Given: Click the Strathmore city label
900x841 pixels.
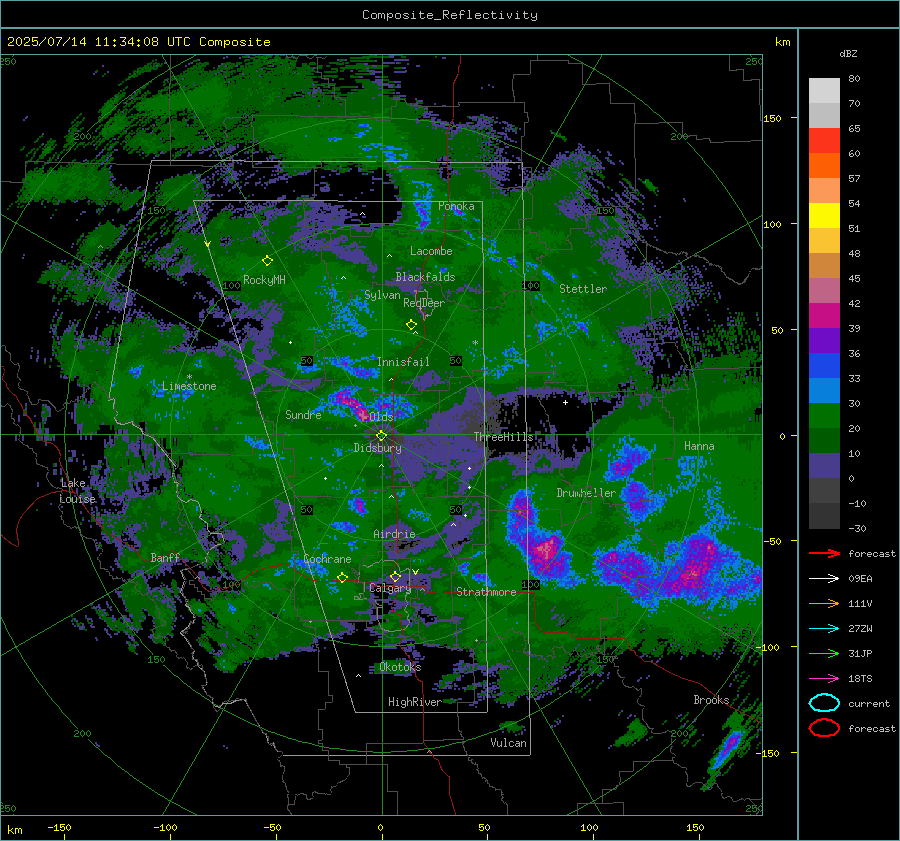Looking at the screenshot, I should click(486, 592).
